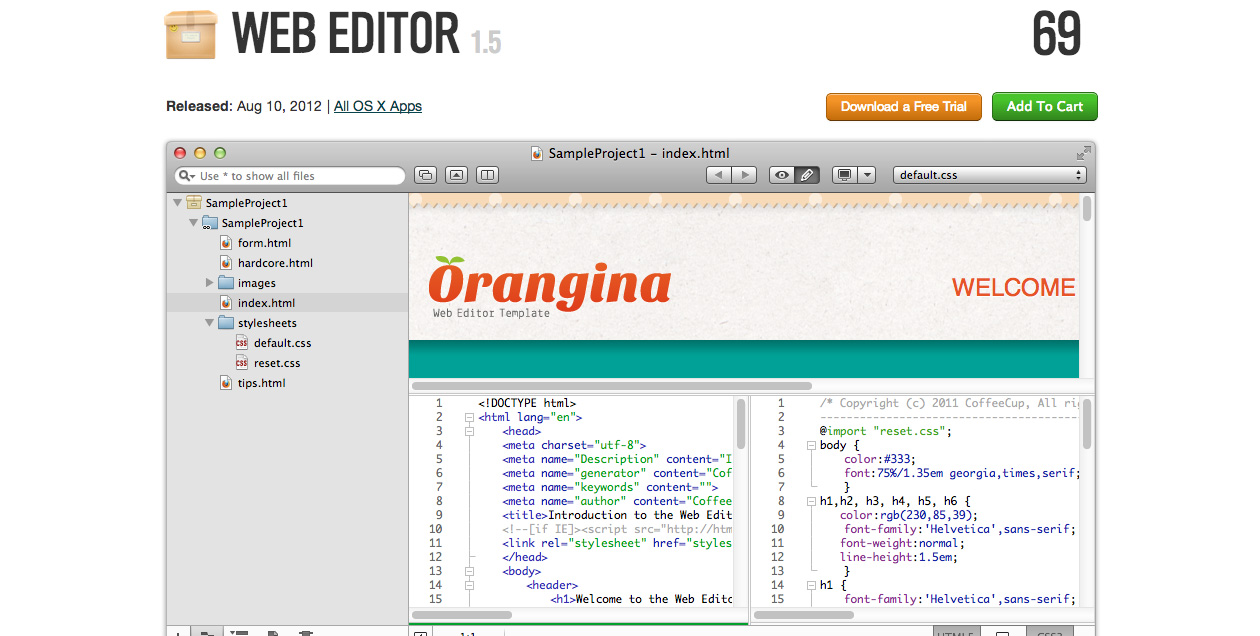Click the Orangina logo in preview

click(550, 284)
